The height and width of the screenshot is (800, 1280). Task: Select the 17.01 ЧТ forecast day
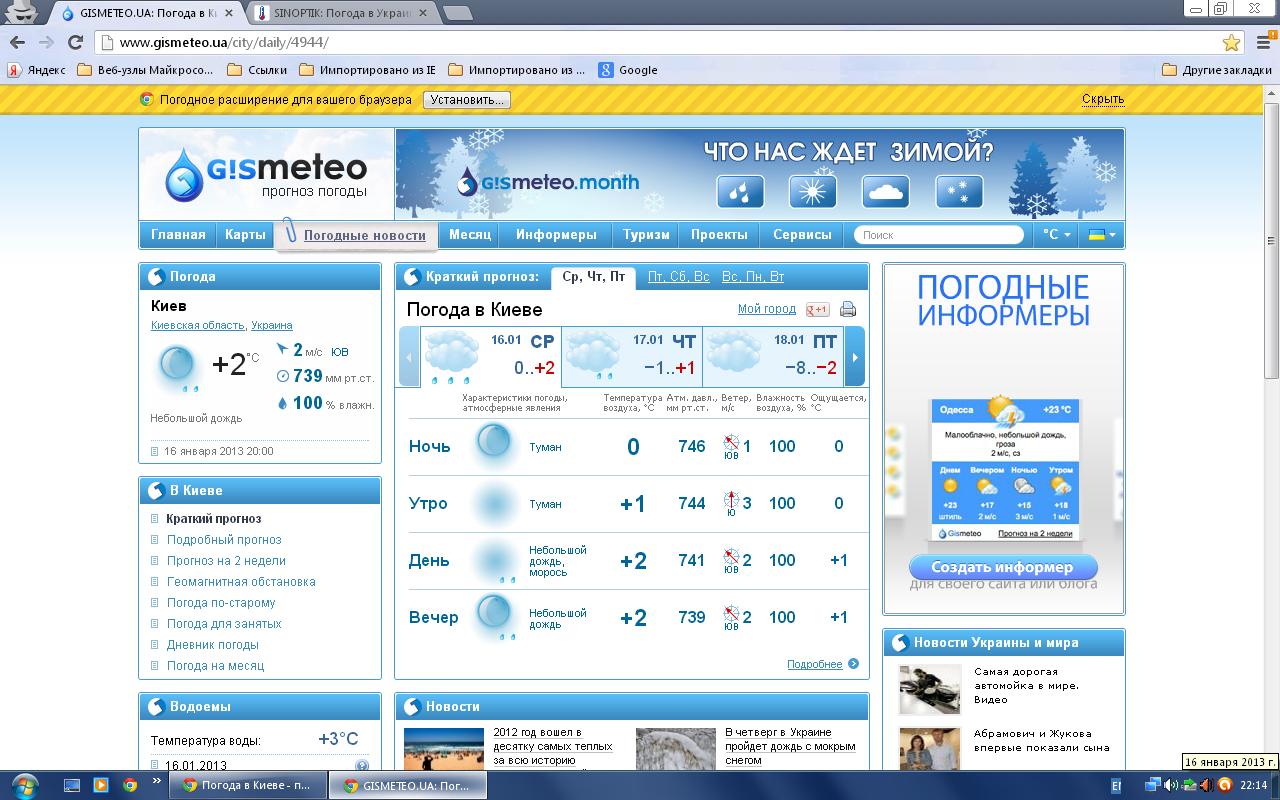tap(632, 356)
